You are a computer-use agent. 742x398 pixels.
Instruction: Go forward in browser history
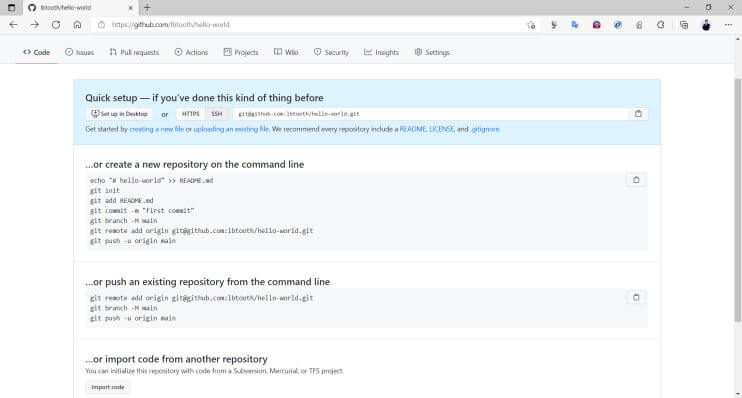35,25
